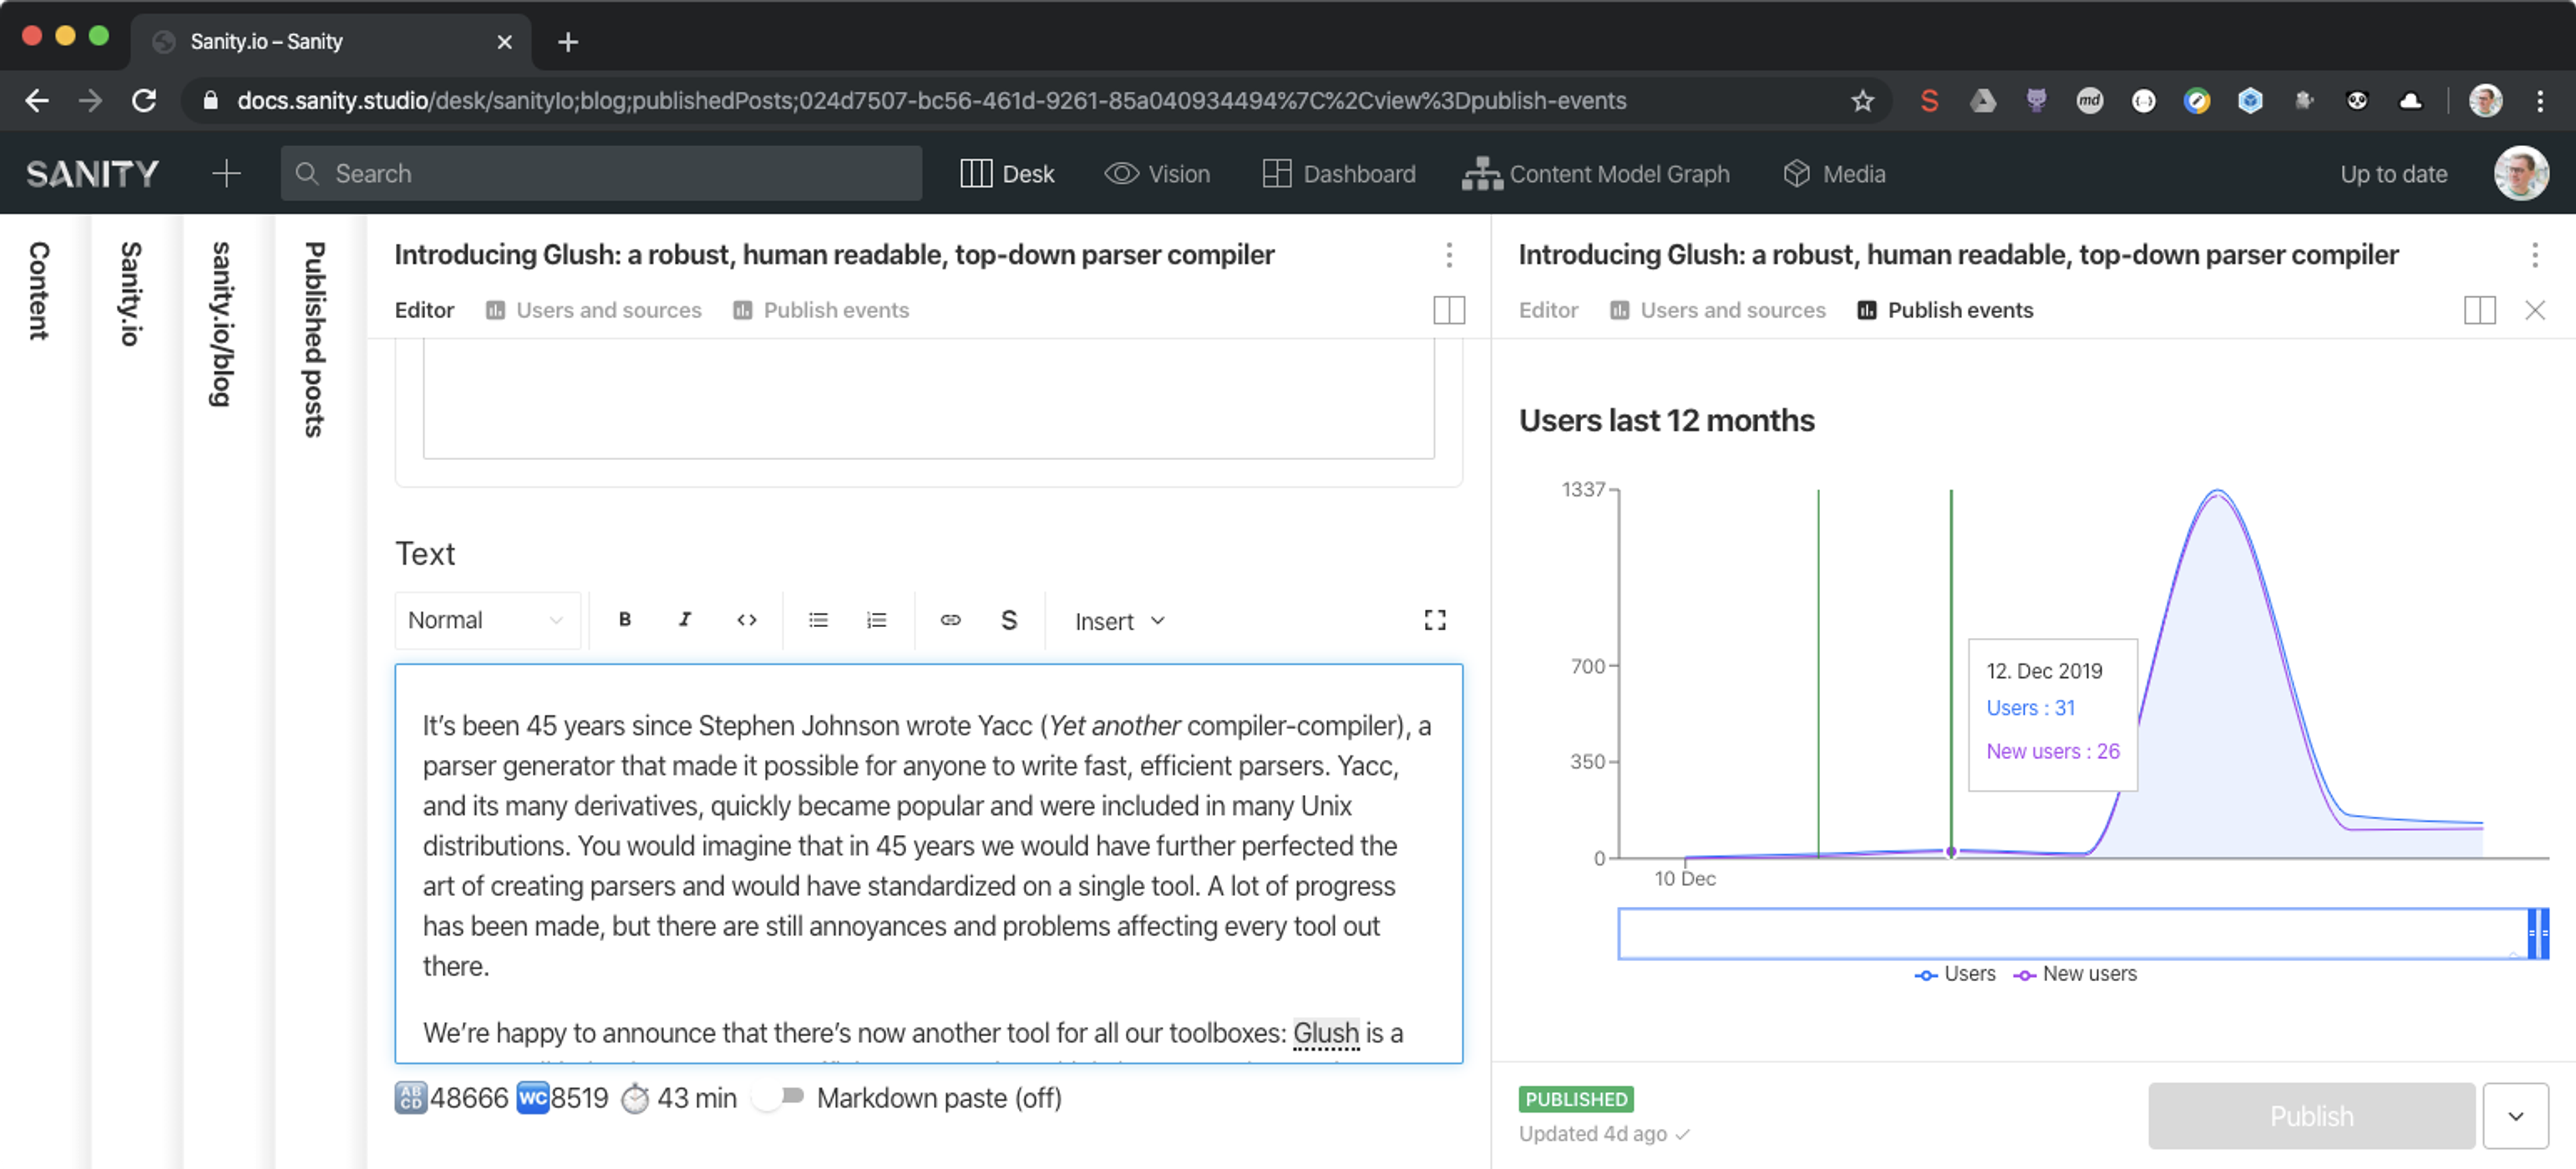
Task: Reload the browser page
Action: [144, 100]
